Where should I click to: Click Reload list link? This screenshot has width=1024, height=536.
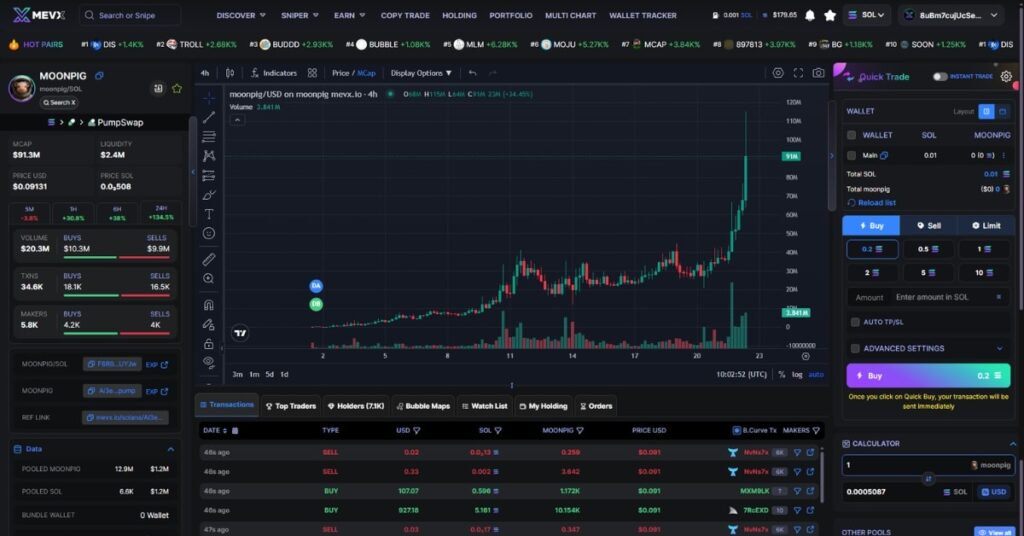click(x=872, y=203)
